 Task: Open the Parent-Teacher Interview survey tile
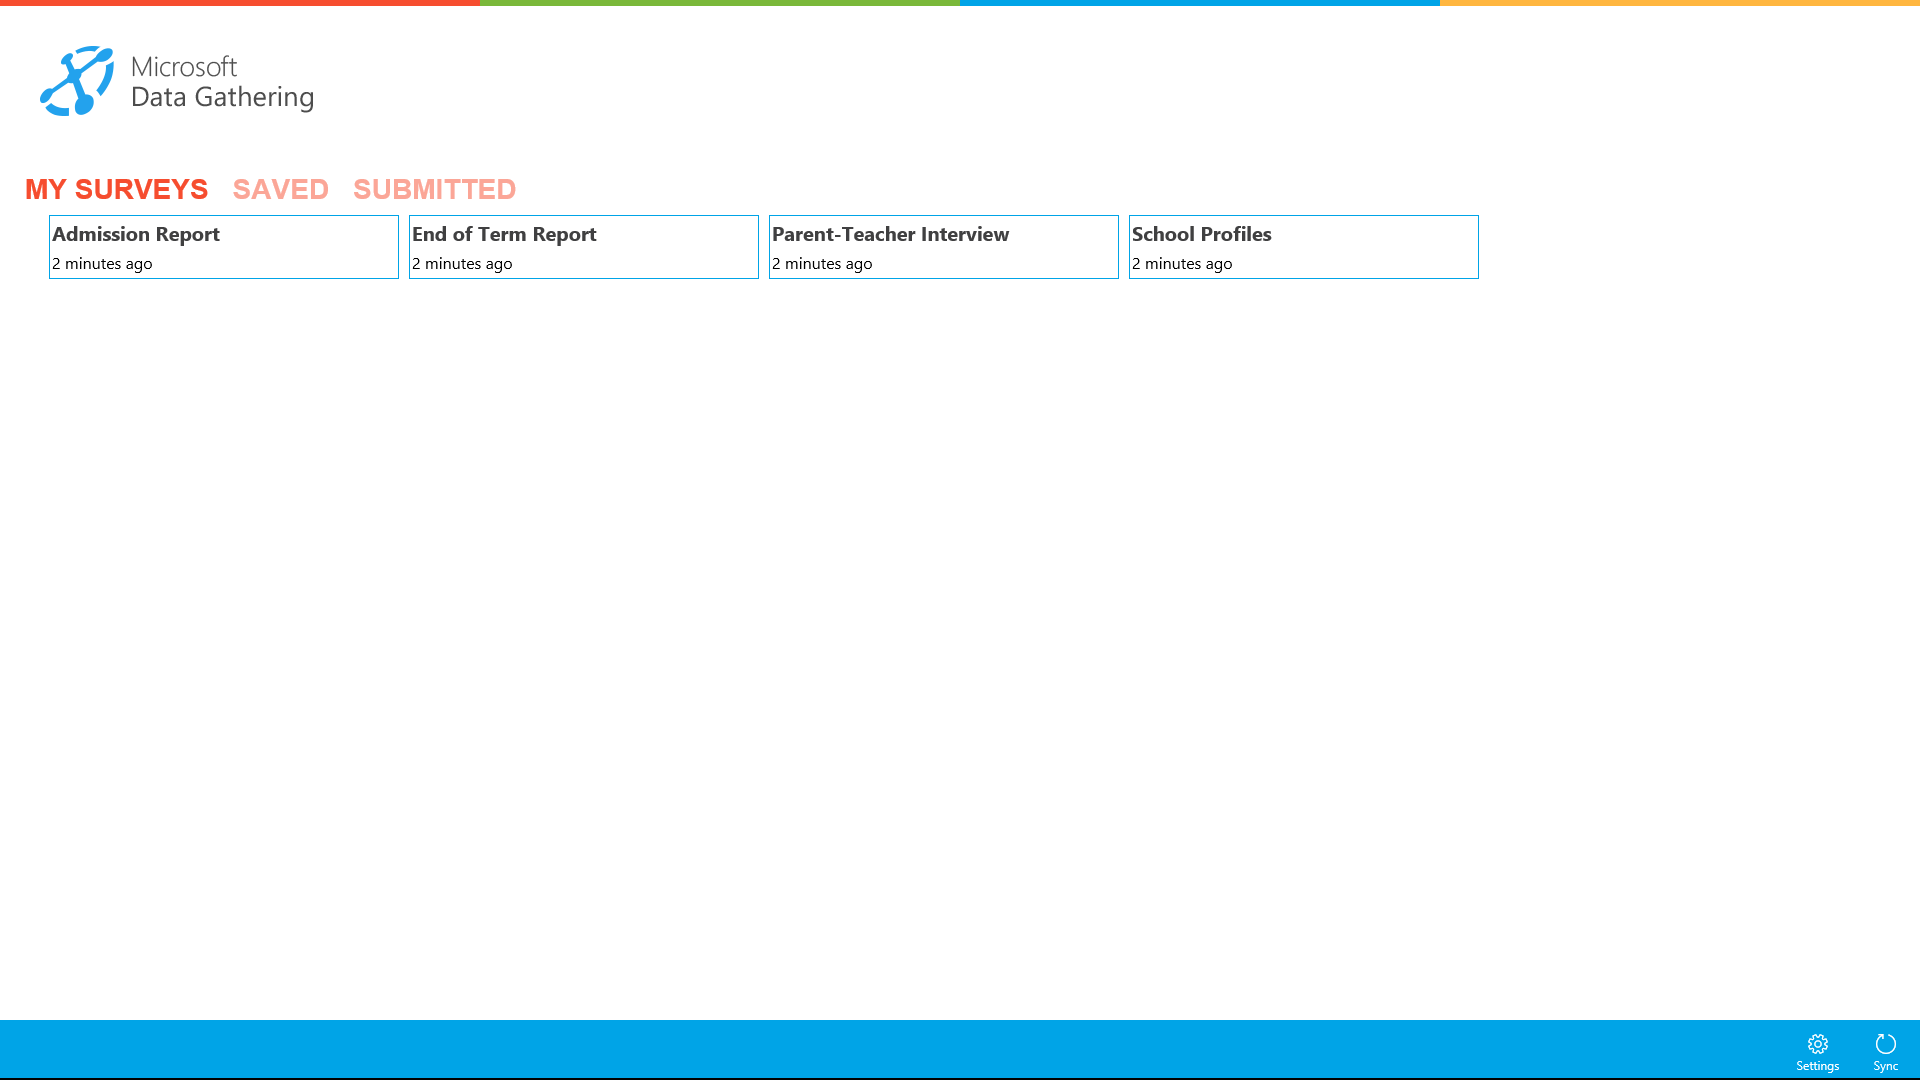(943, 246)
